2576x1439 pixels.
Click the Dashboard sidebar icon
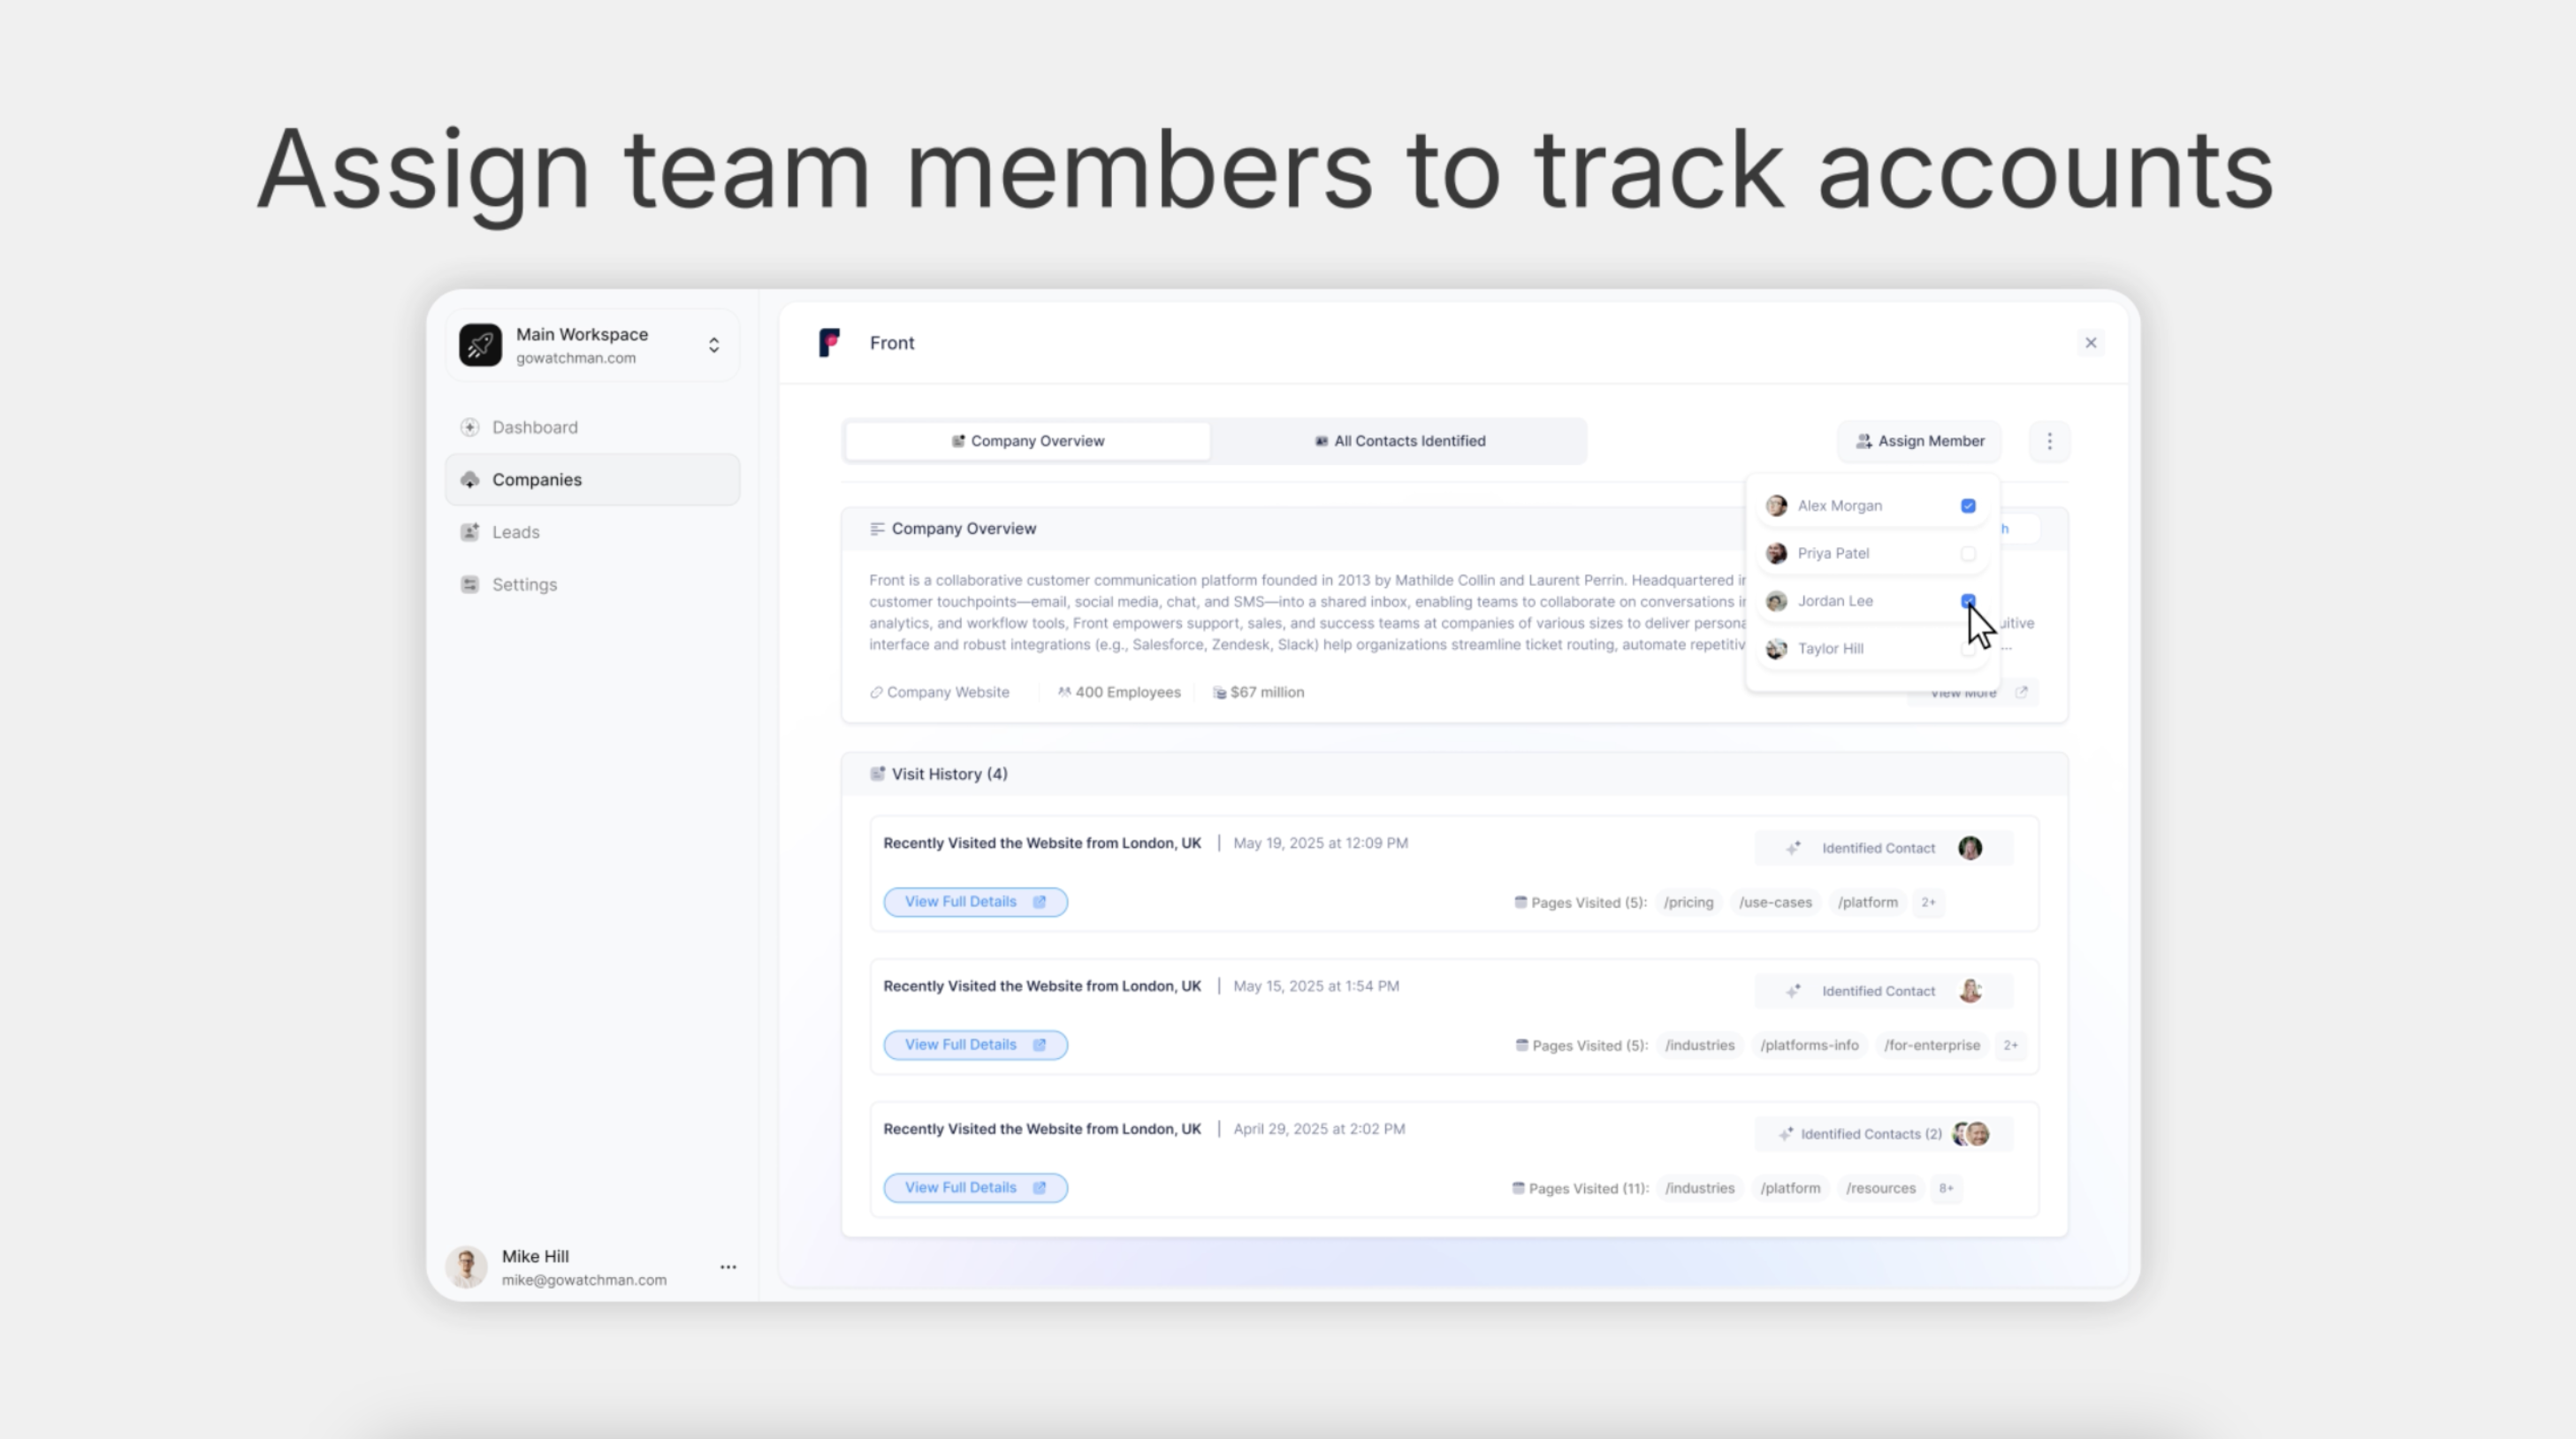pos(469,427)
